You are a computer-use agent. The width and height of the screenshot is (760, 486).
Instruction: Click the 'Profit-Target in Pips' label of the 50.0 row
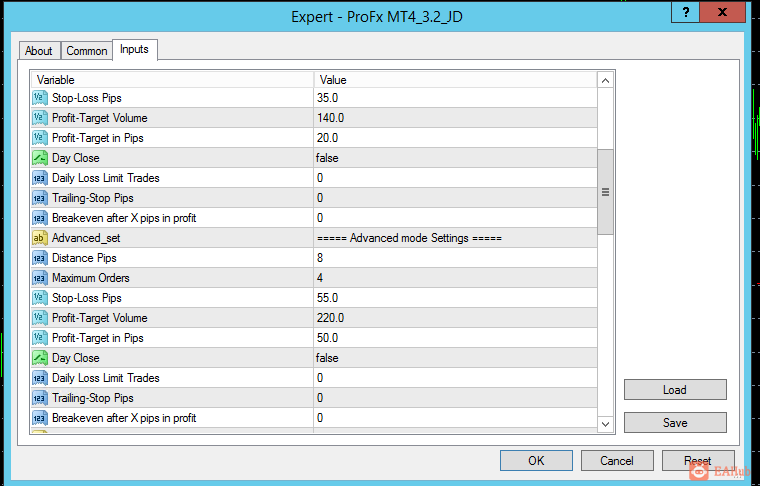click(98, 338)
